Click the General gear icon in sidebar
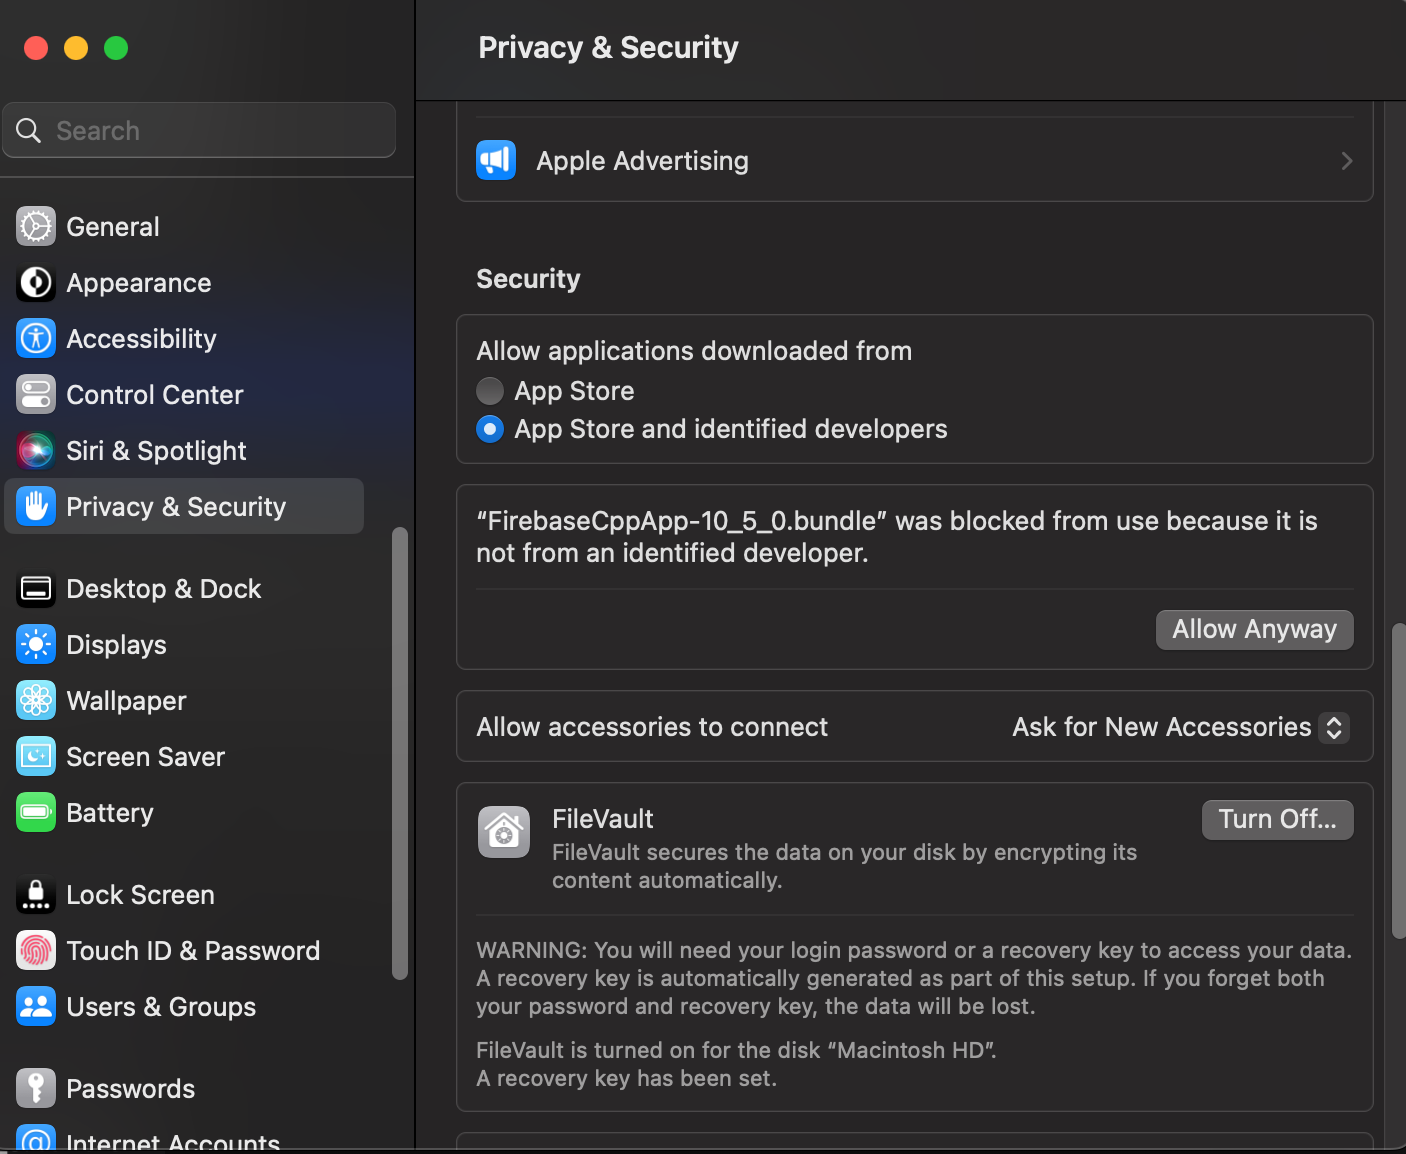 36,227
